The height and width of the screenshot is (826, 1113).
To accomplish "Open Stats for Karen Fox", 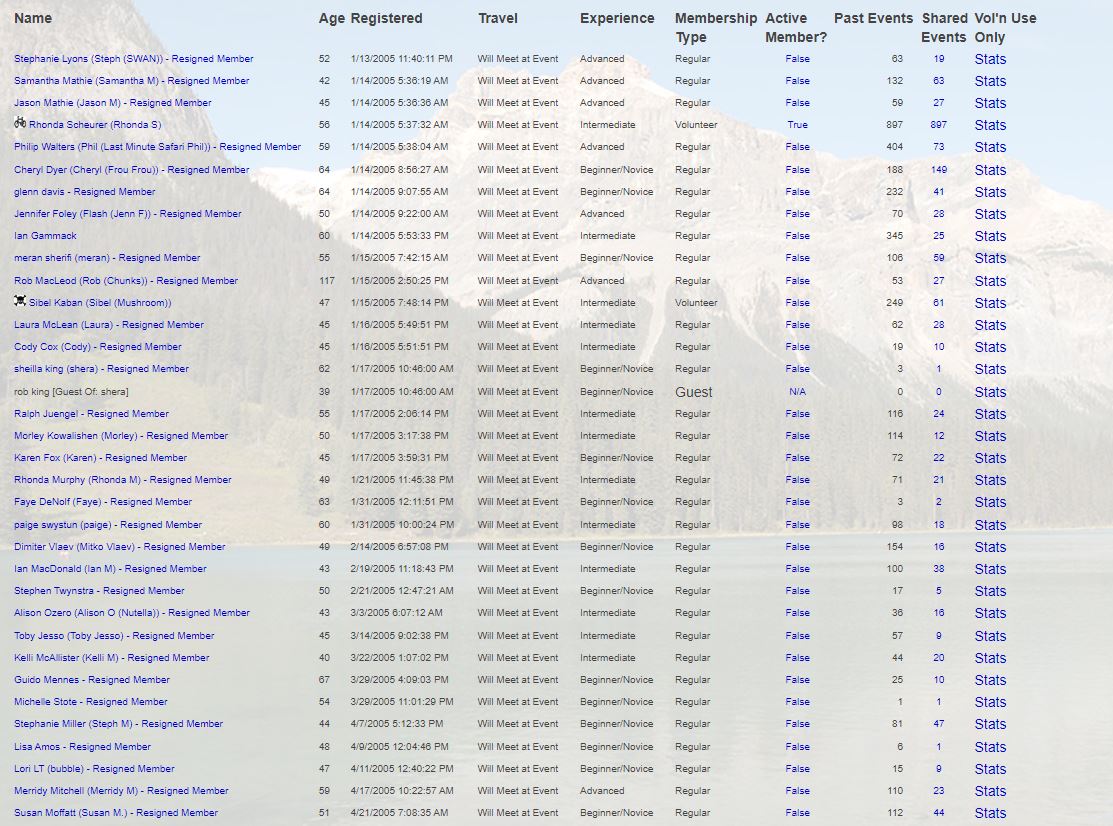I will pos(990,458).
